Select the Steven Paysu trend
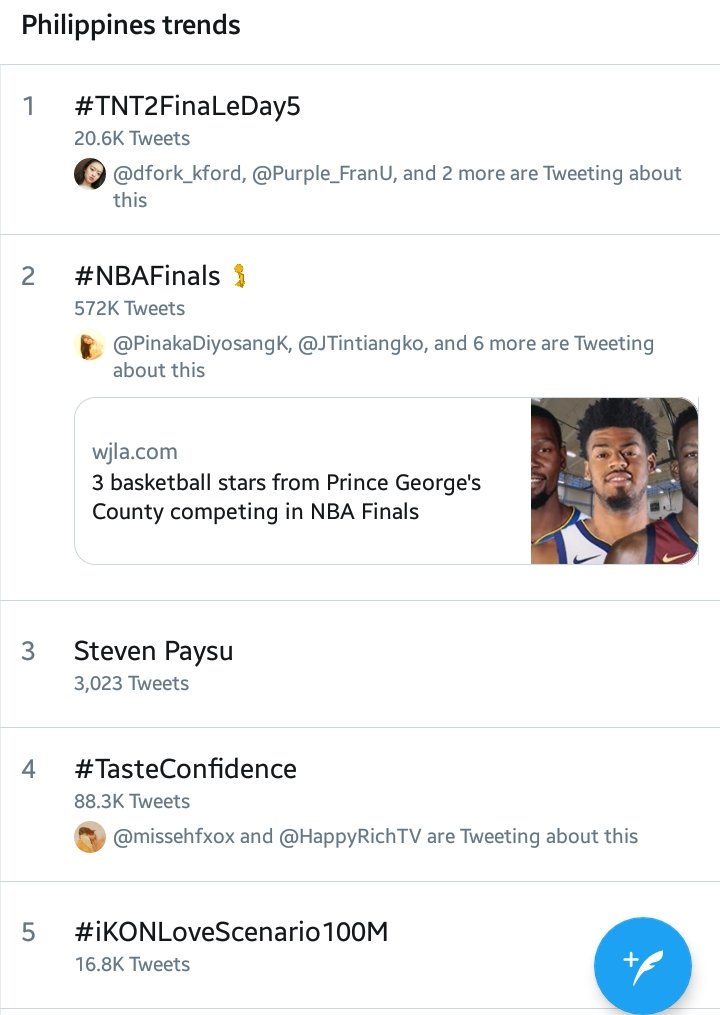The height and width of the screenshot is (1015, 720). pyautogui.click(x=153, y=651)
